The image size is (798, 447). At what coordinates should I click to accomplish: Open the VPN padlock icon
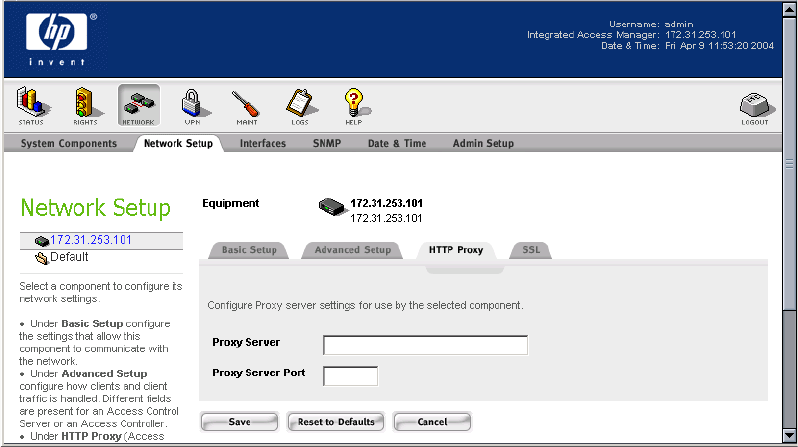(192, 105)
